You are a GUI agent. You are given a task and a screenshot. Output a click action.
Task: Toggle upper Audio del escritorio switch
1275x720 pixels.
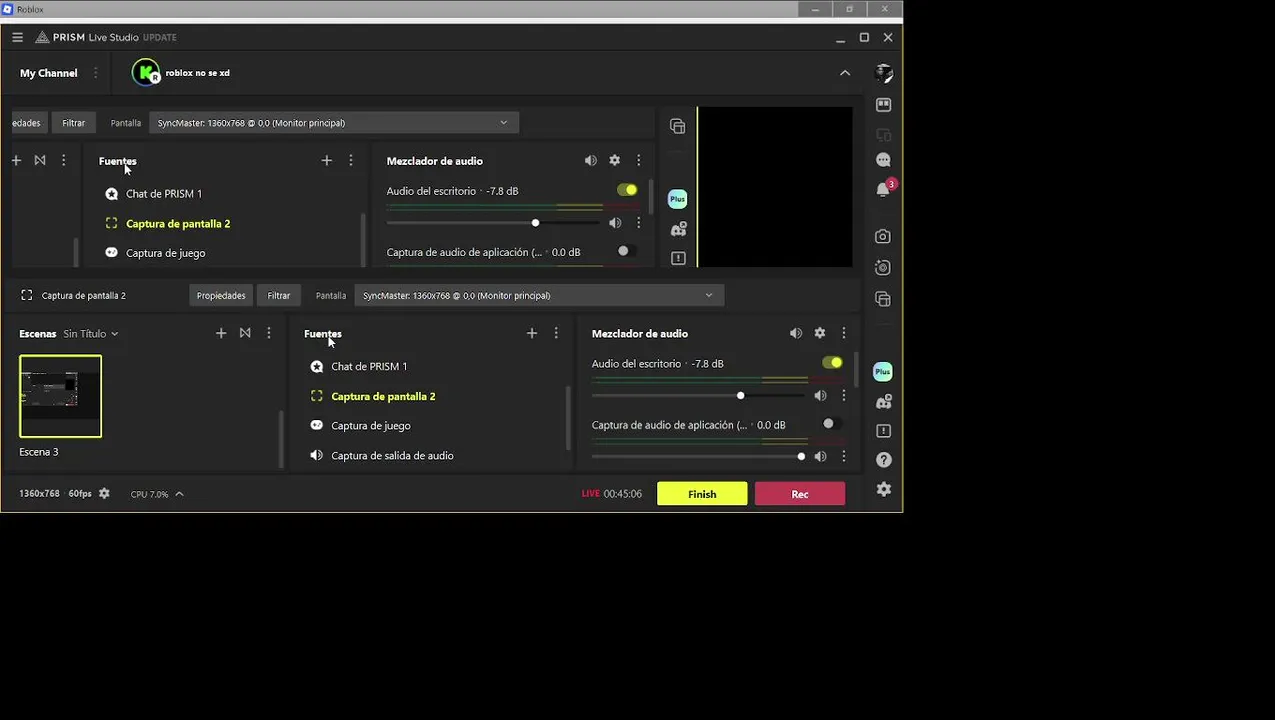point(627,190)
